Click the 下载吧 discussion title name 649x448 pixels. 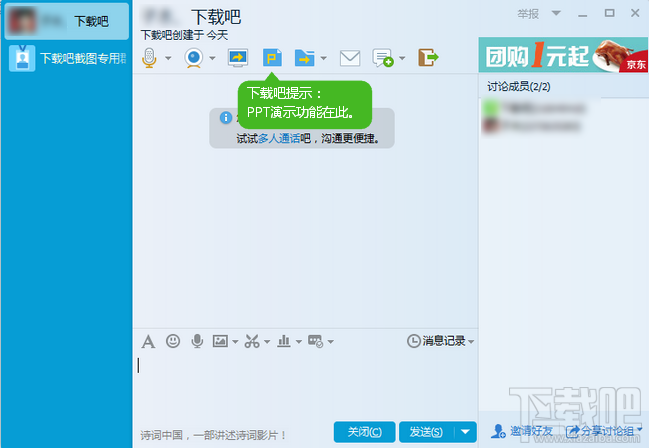(x=216, y=17)
